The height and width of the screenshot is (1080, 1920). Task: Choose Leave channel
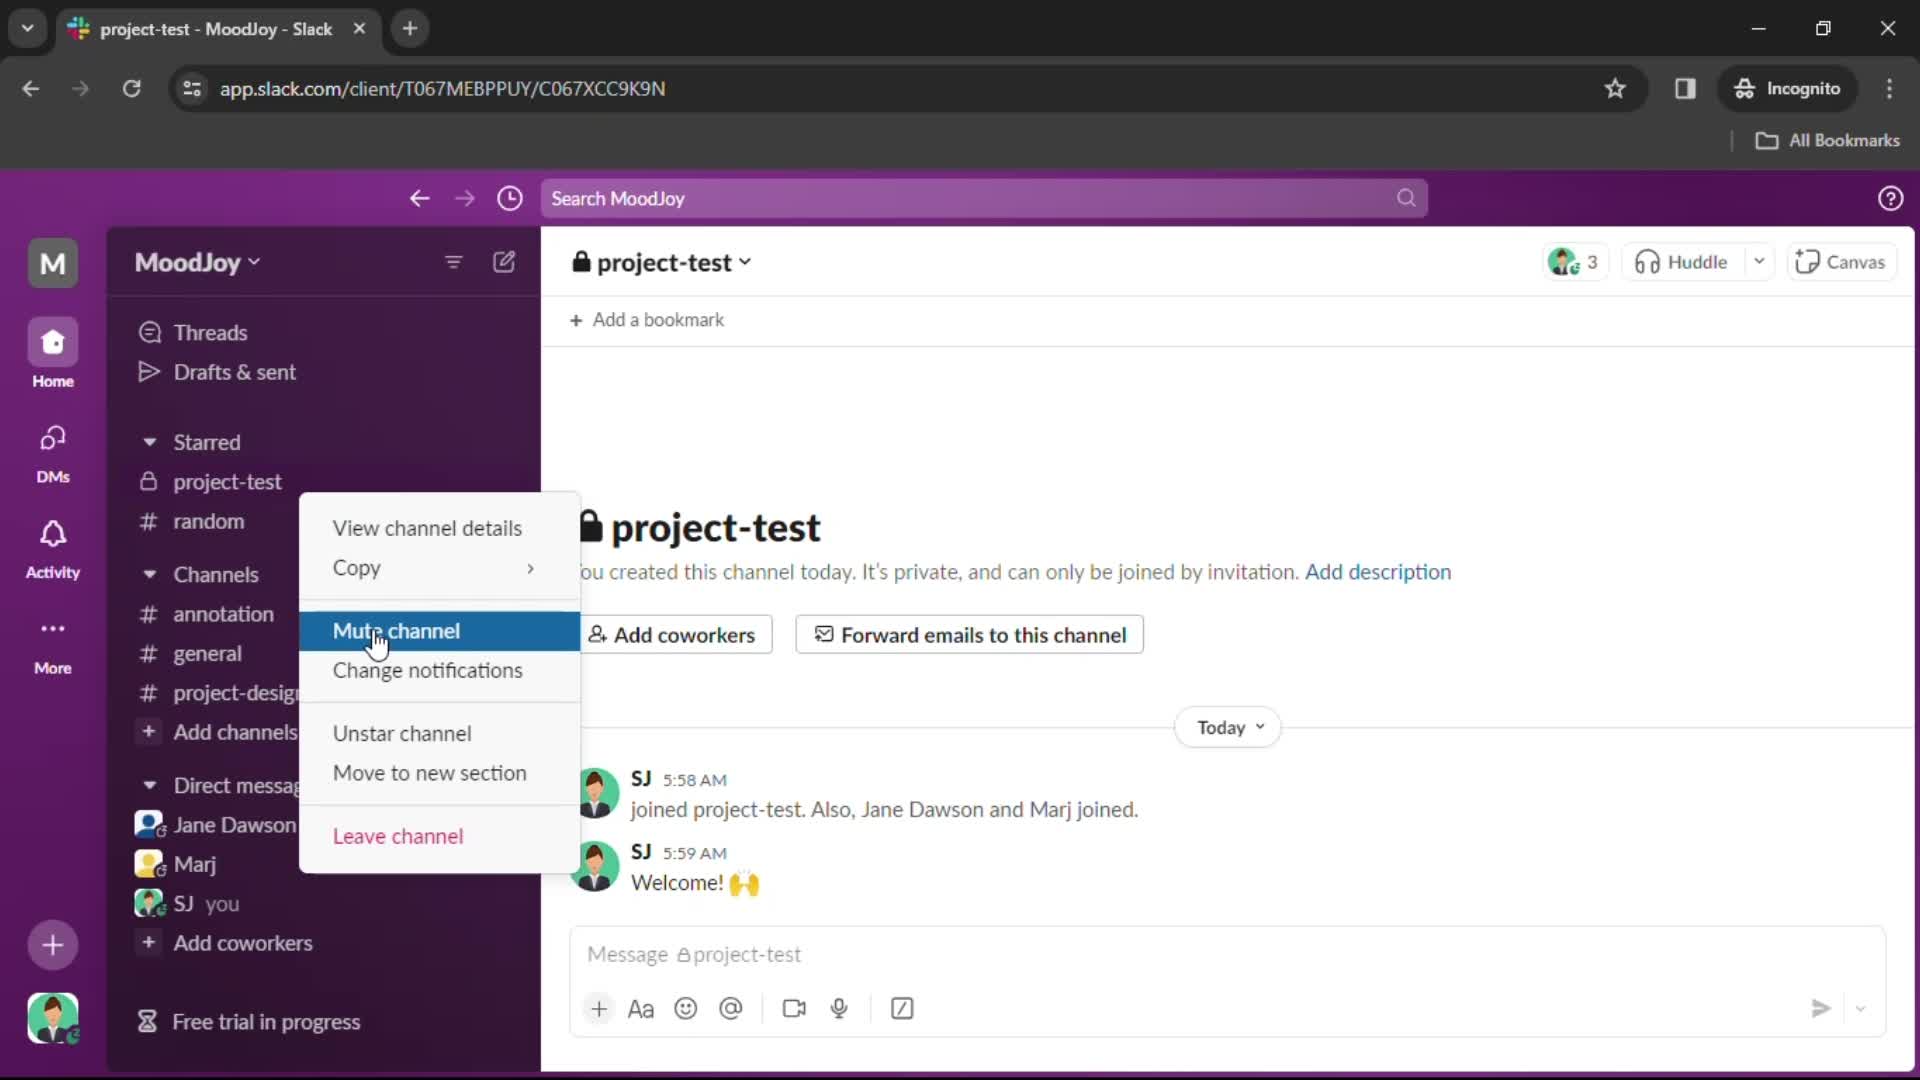pos(439,836)
